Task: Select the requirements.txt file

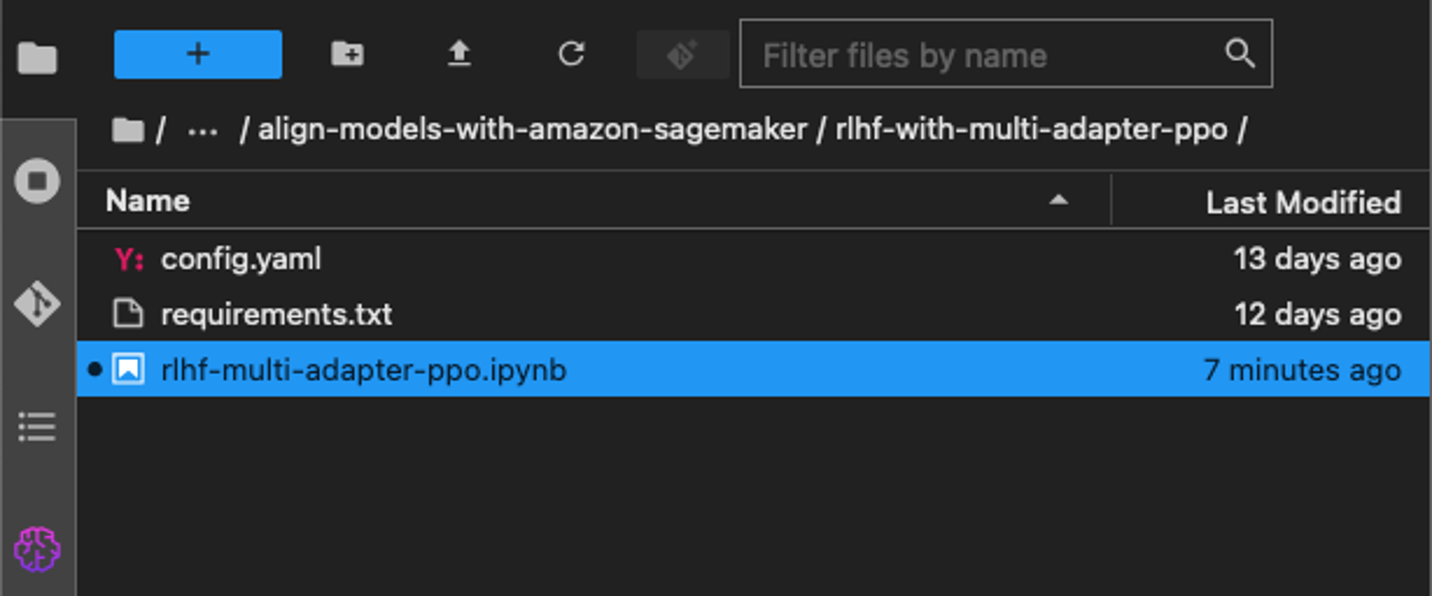Action: (x=276, y=315)
